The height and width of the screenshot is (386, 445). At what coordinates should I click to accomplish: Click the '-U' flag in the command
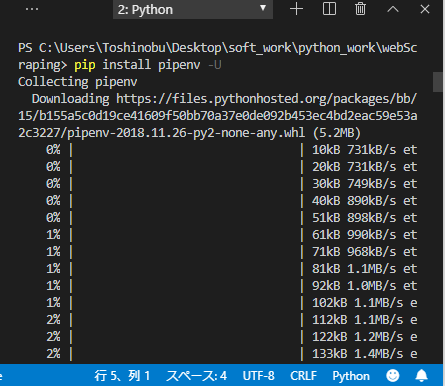(215, 65)
